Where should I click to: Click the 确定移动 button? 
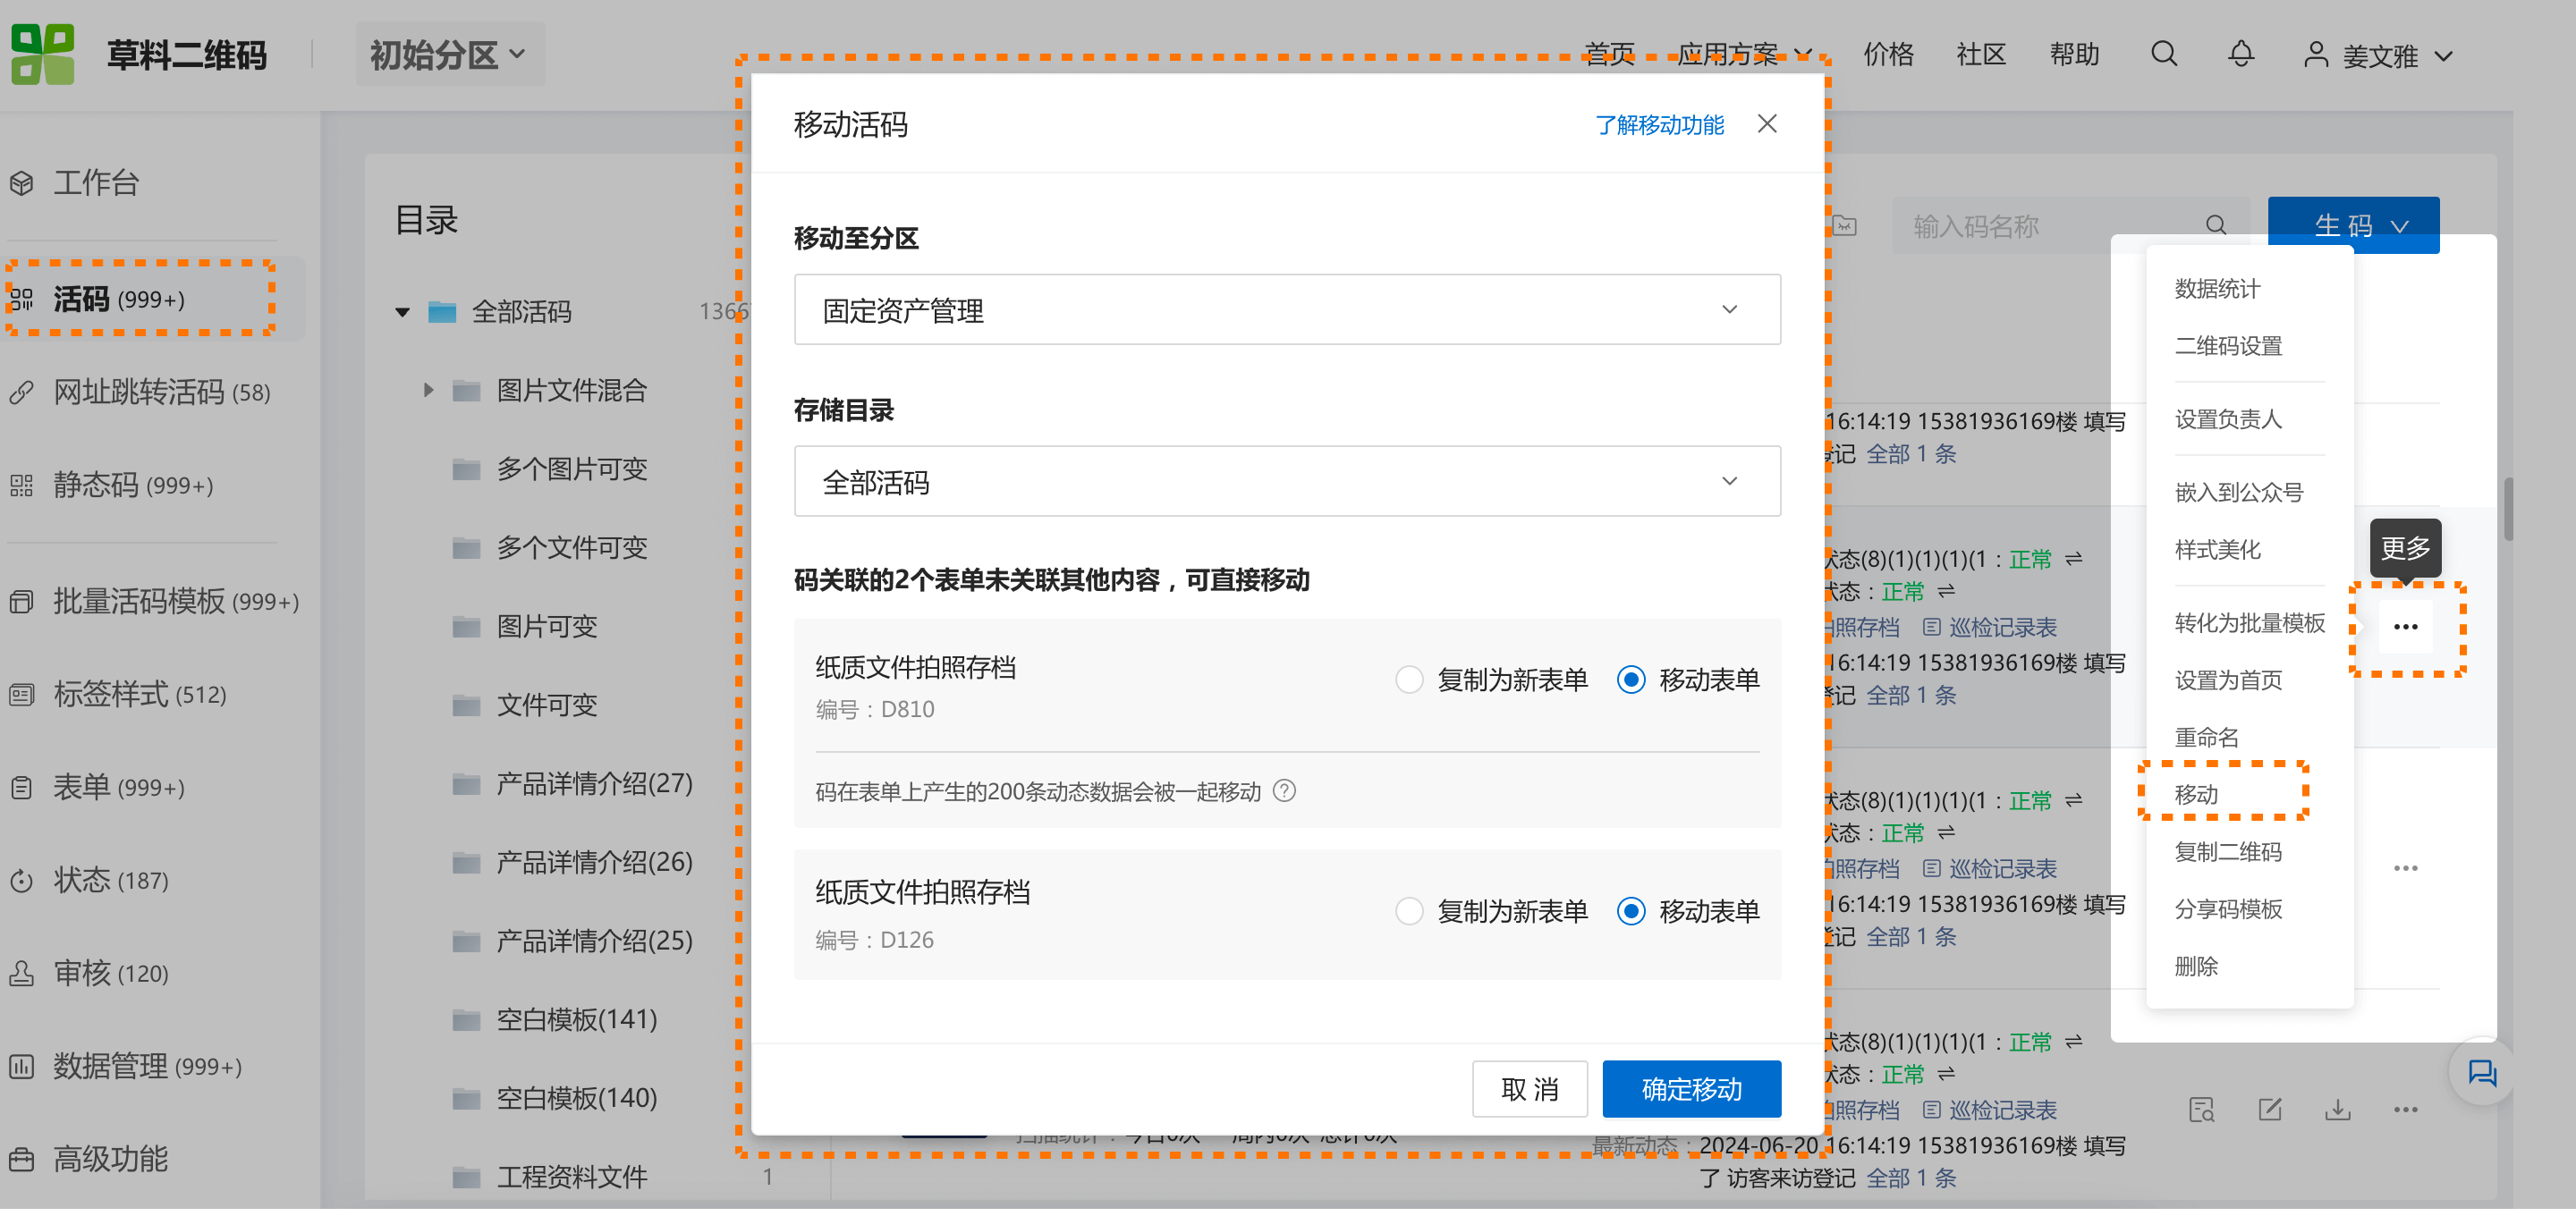pos(1691,1089)
